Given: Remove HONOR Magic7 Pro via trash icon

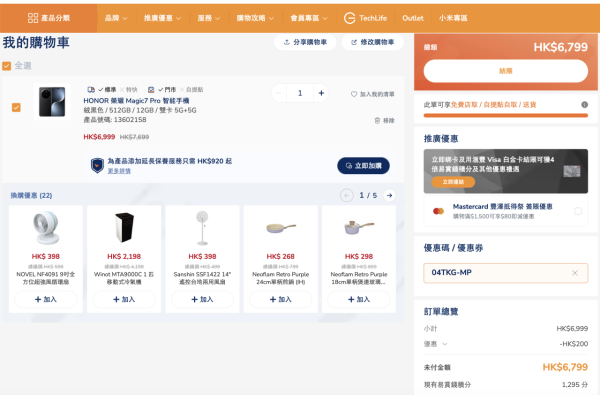Looking at the screenshot, I should [377, 121].
